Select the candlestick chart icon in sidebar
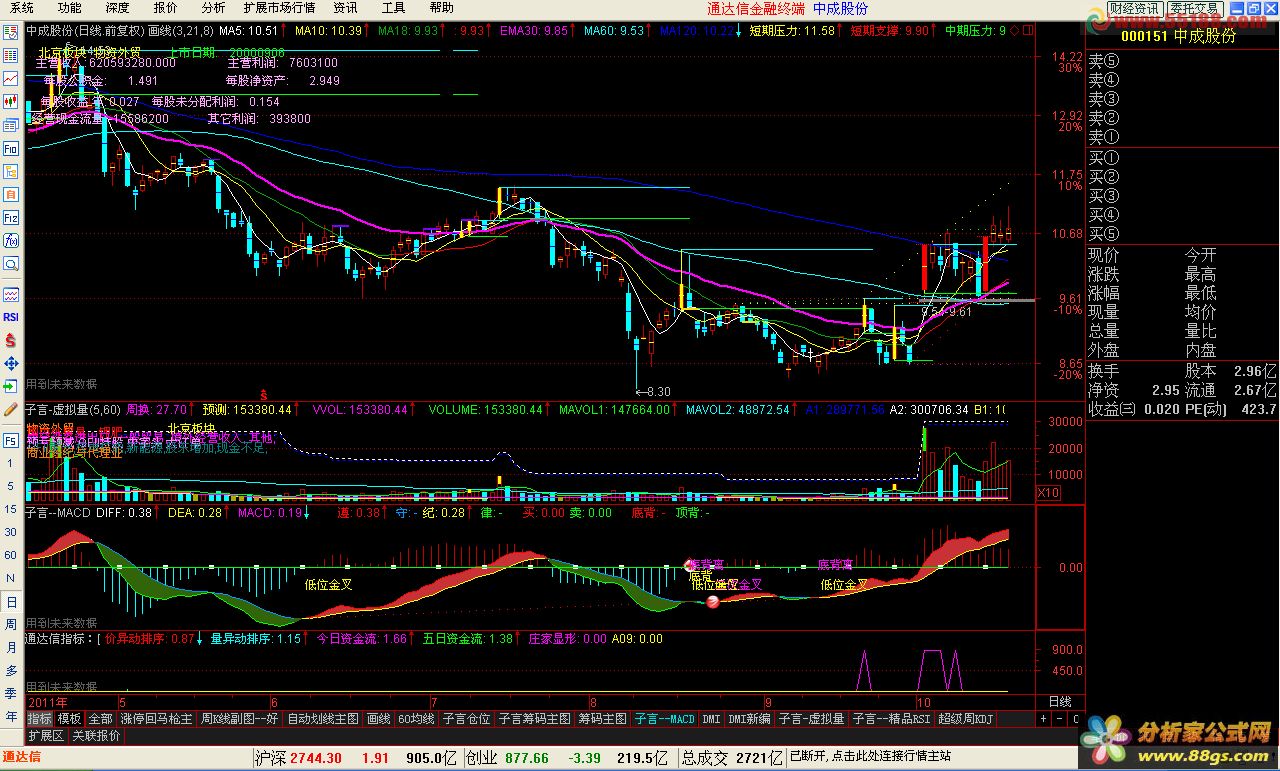The height and width of the screenshot is (771, 1280). point(11,101)
